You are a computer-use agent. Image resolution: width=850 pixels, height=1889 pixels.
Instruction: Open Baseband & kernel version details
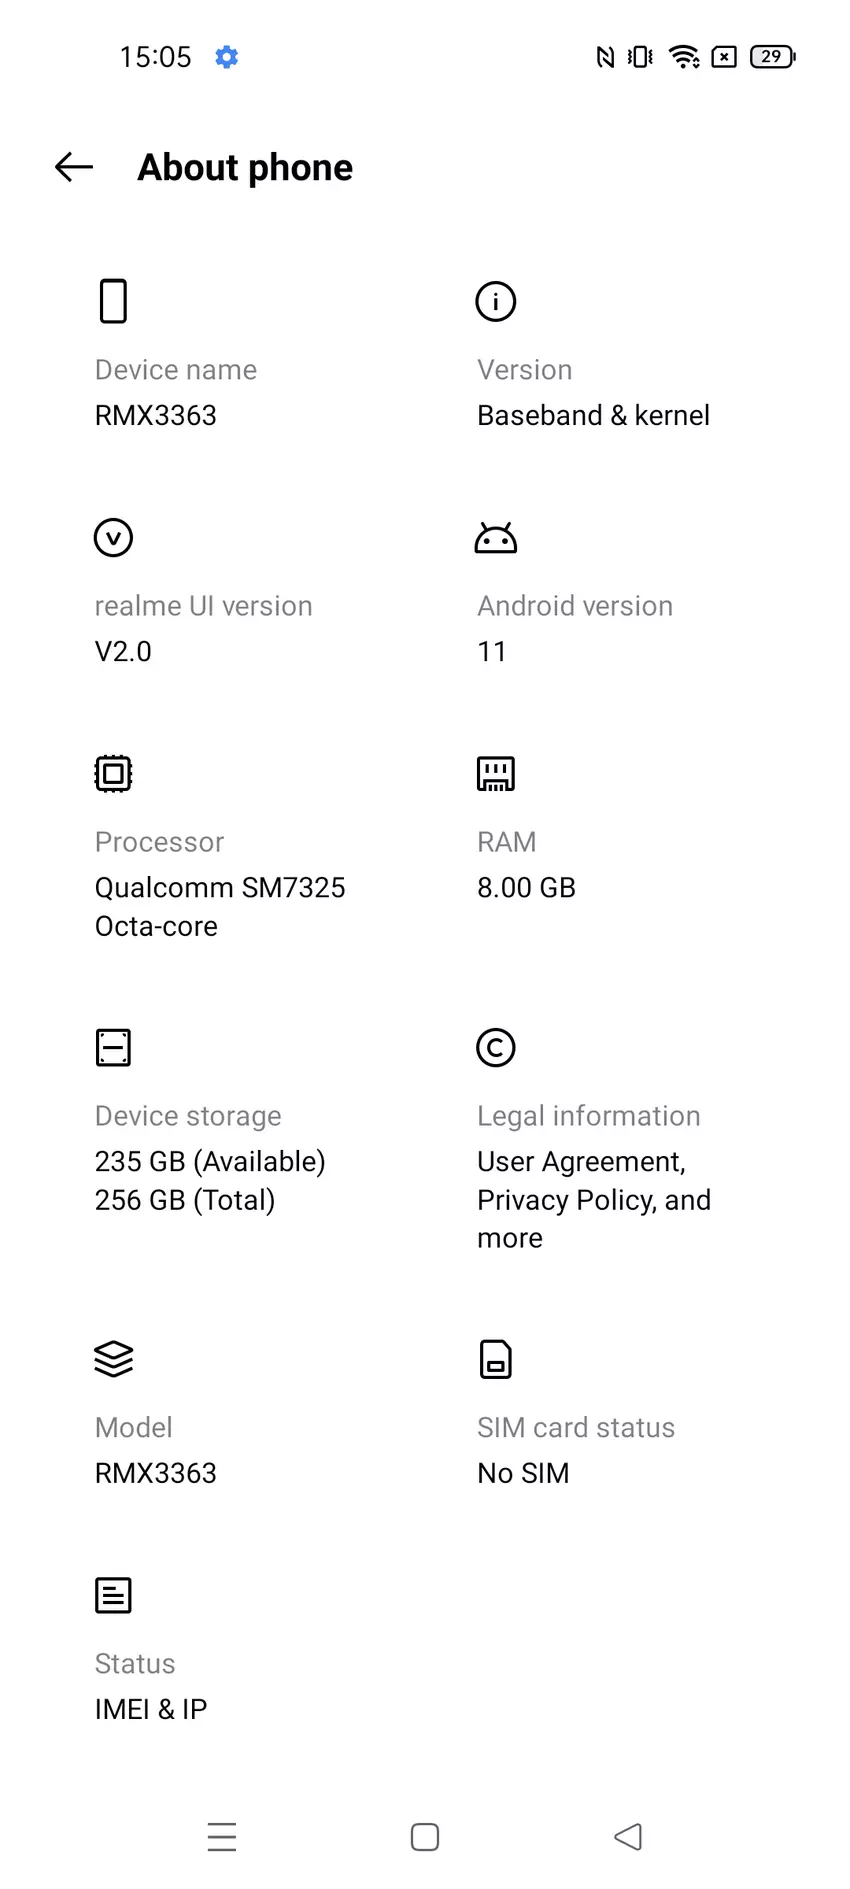593,415
